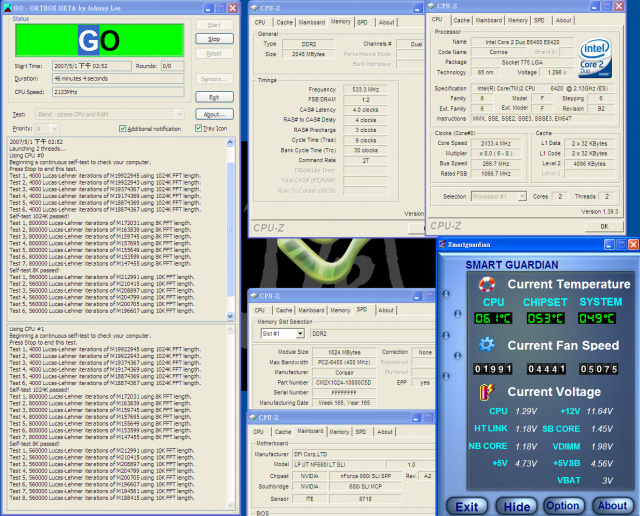Click the CHIPSET temperature readout 053°C
This screenshot has width=640, height=516.
click(545, 318)
